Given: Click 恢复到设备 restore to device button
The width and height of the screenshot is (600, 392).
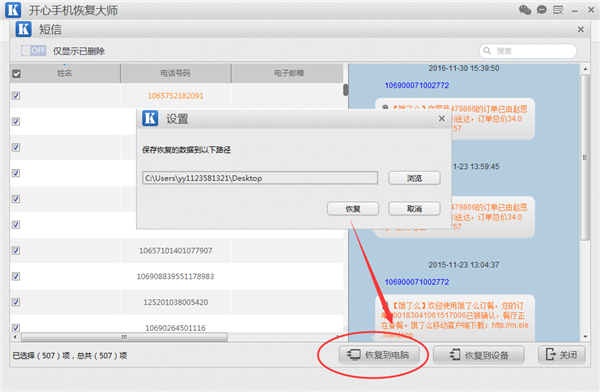Looking at the screenshot, I should pos(479,355).
